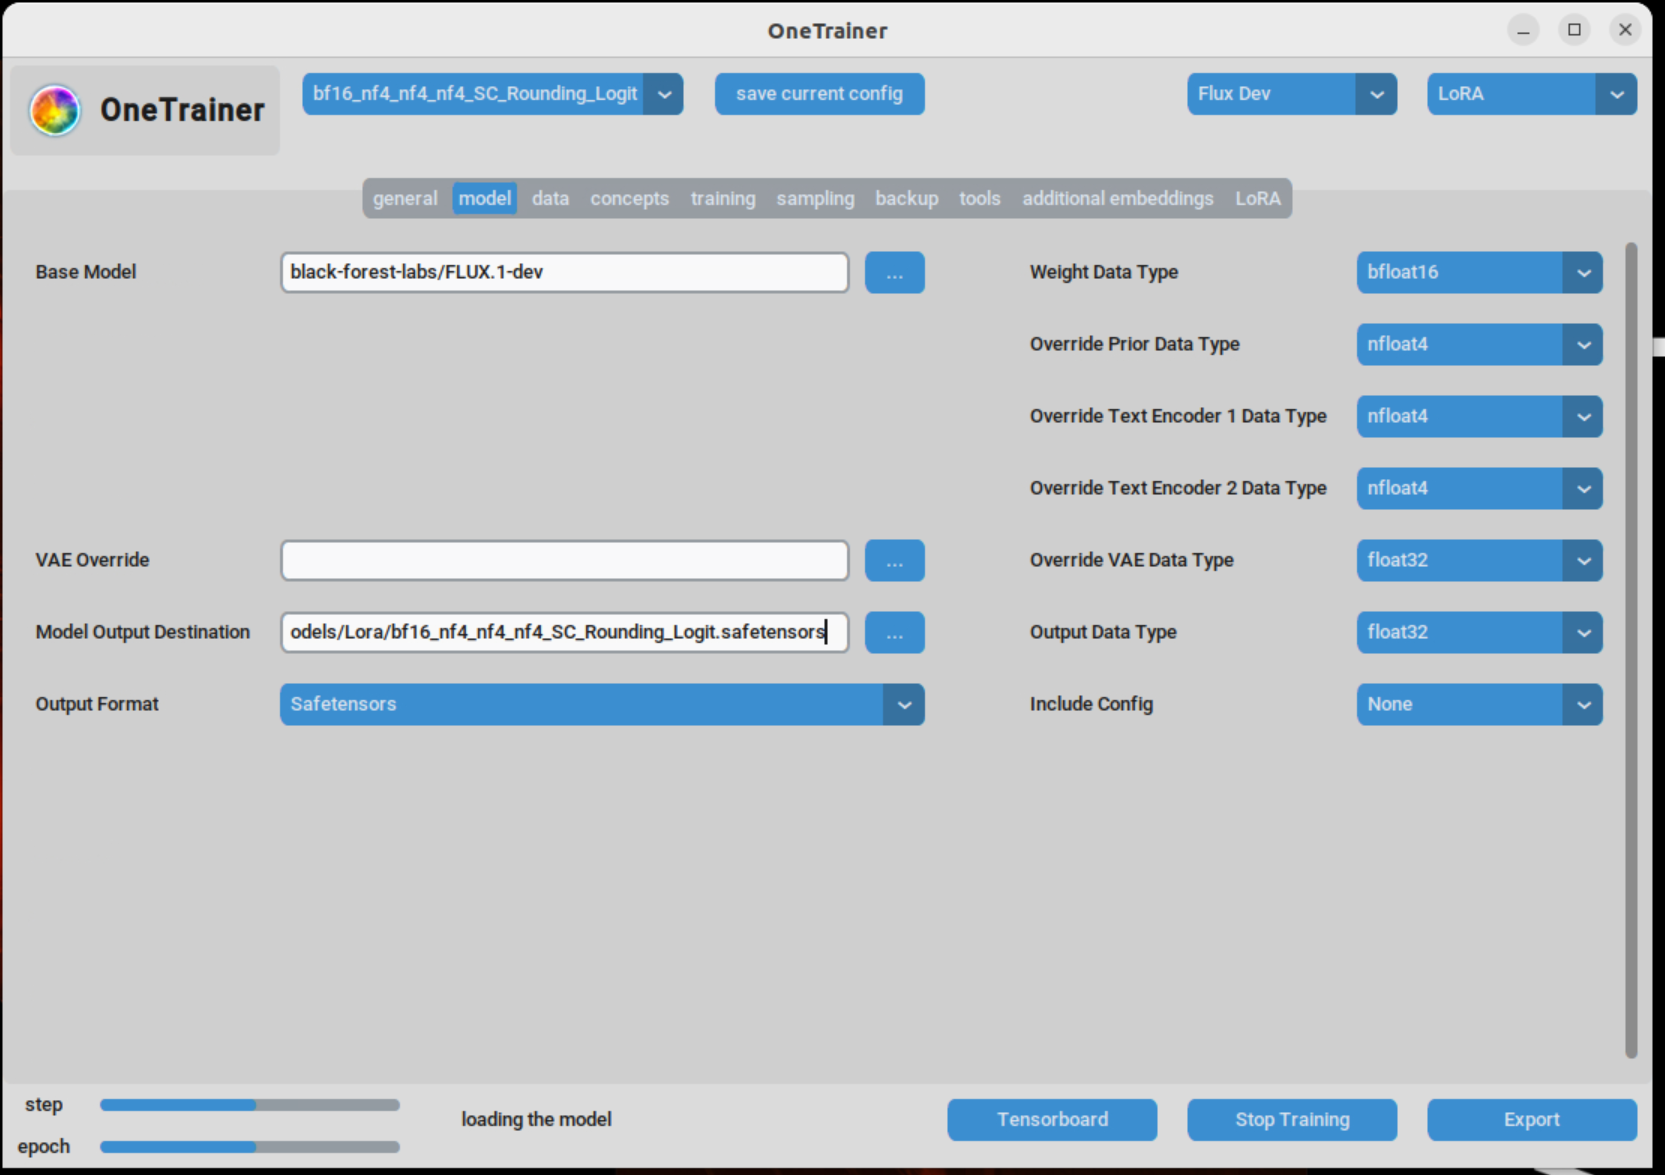
Task: Open the LoRA settings tab
Action: click(x=1258, y=198)
